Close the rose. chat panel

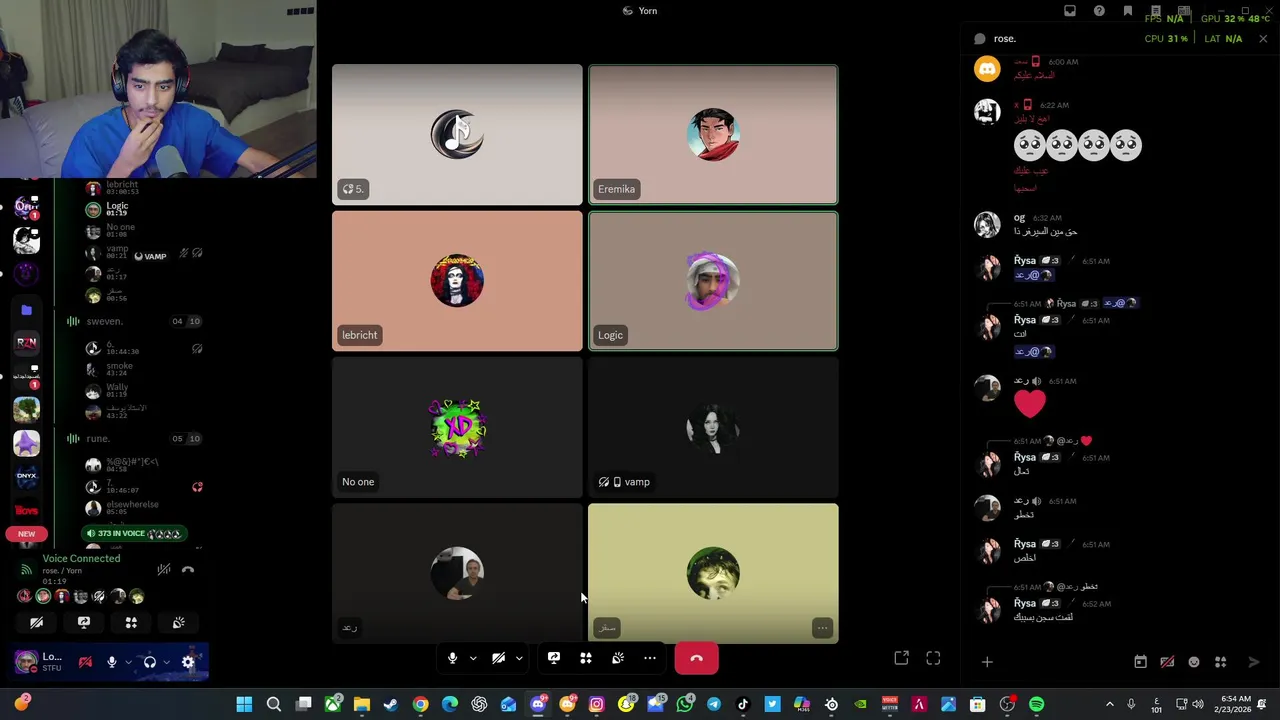[x=1263, y=38]
